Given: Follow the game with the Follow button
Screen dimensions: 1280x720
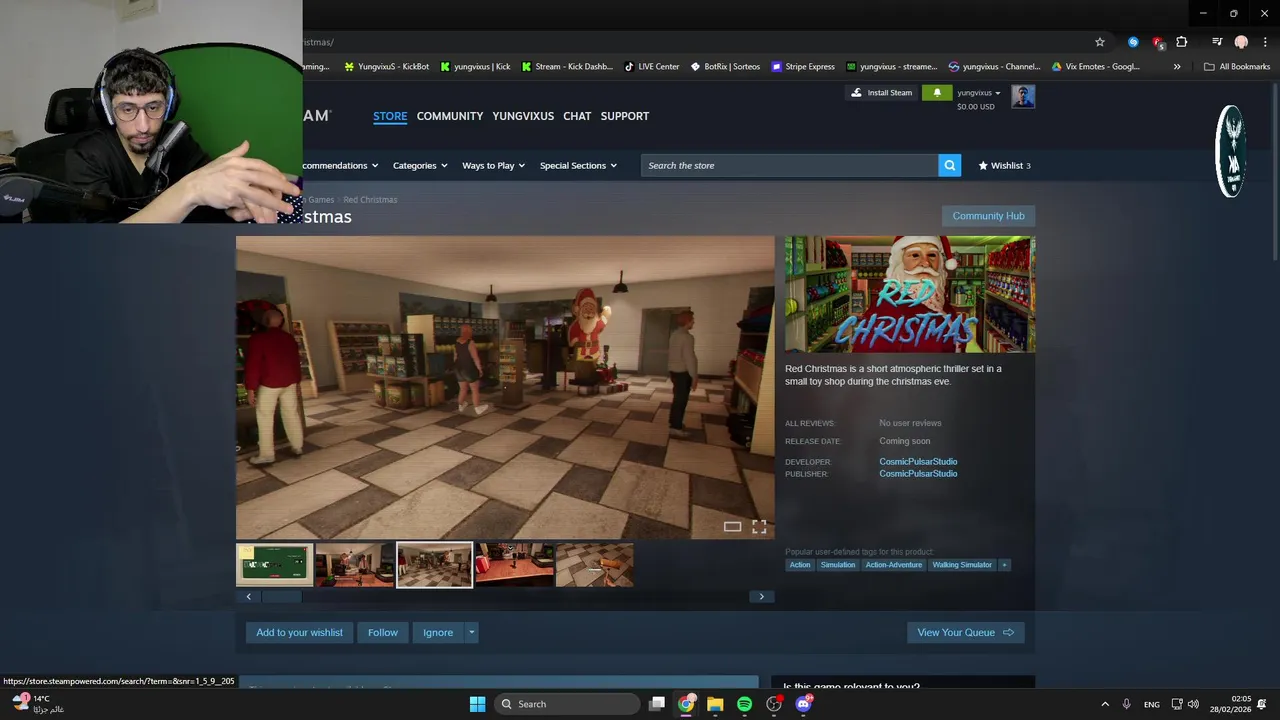Looking at the screenshot, I should point(383,633).
